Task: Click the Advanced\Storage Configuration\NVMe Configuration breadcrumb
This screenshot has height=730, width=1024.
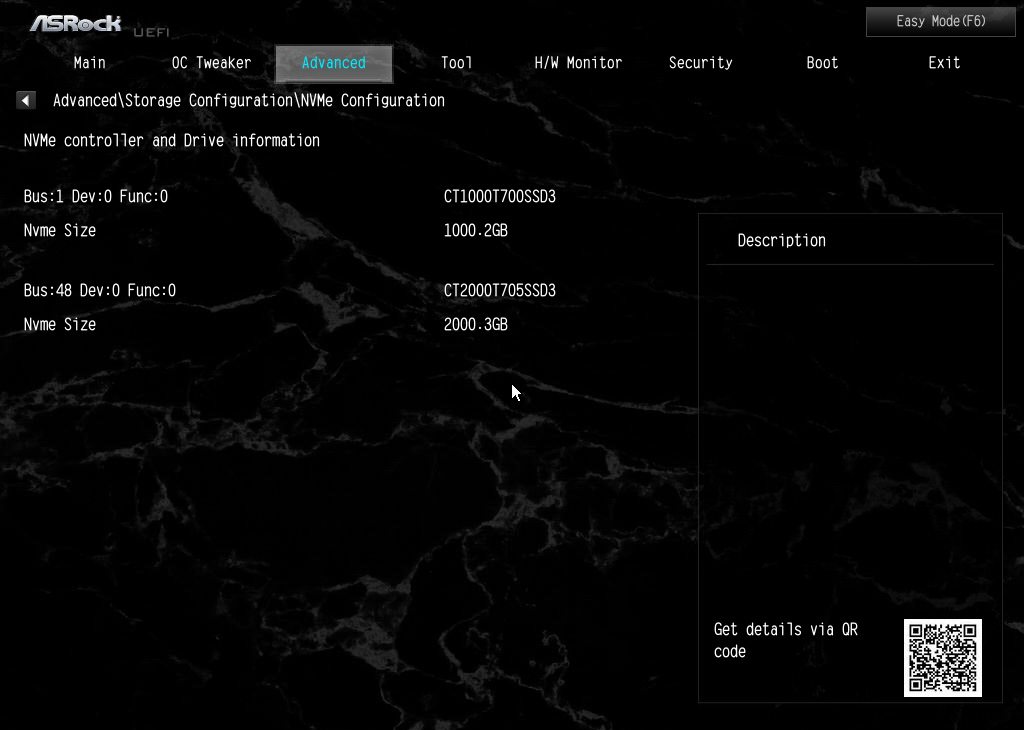Action: (249, 101)
